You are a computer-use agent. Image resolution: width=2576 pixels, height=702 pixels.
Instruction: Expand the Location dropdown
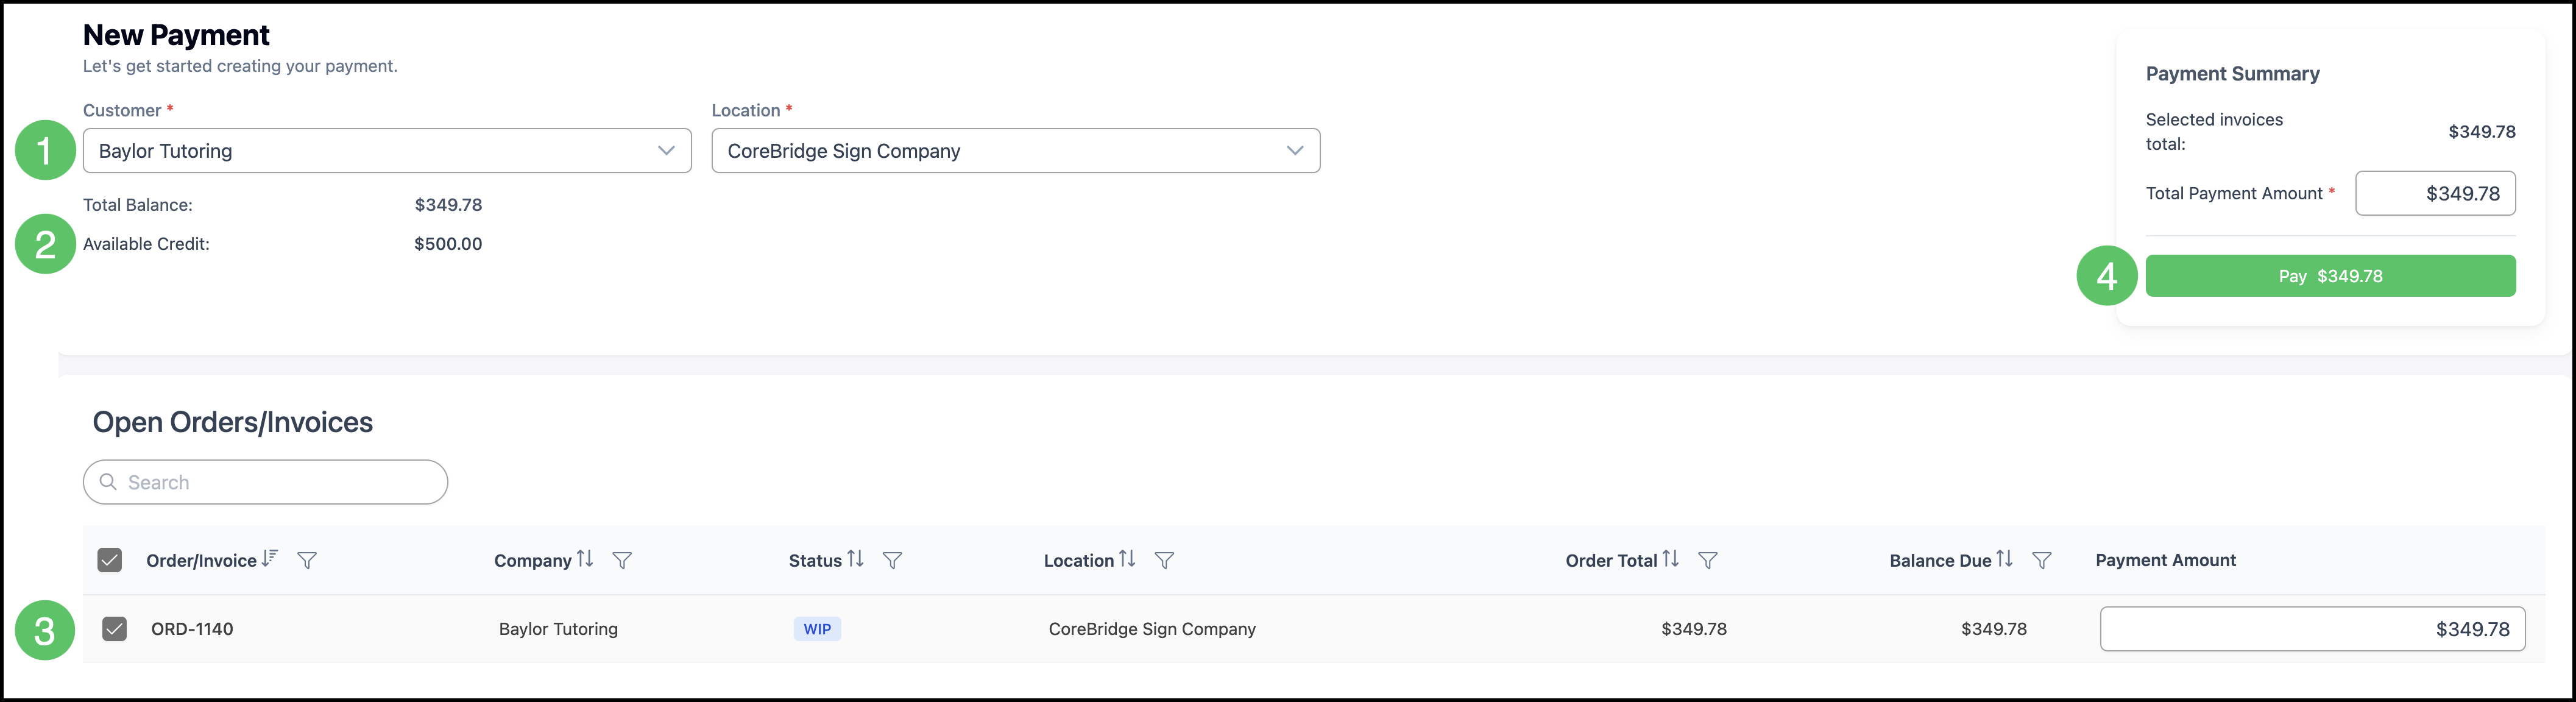1016,151
